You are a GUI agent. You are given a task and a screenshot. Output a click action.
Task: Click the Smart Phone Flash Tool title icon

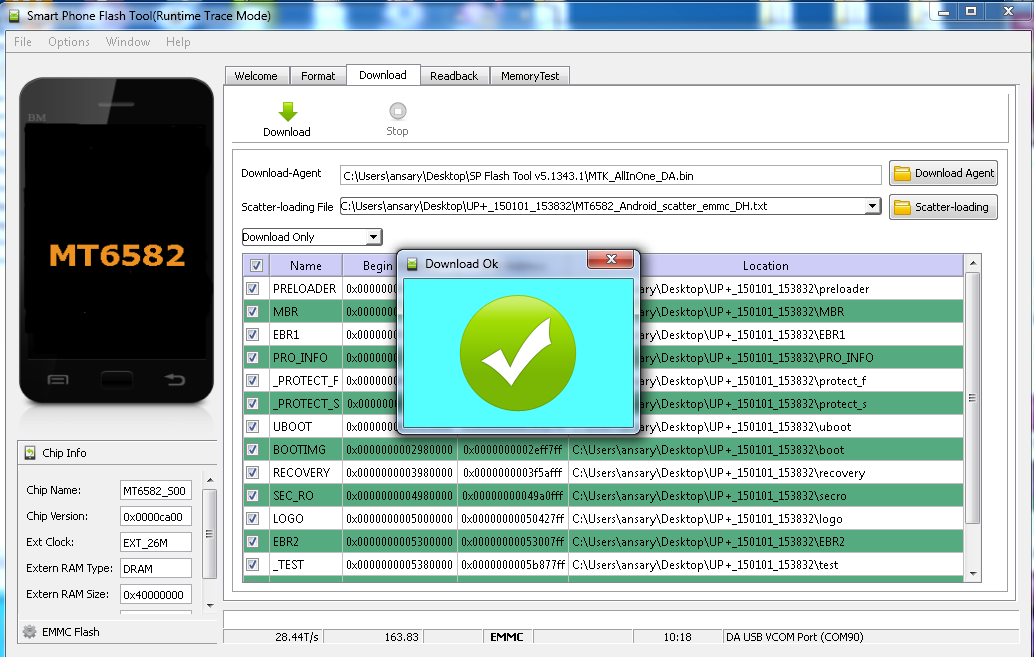[14, 15]
